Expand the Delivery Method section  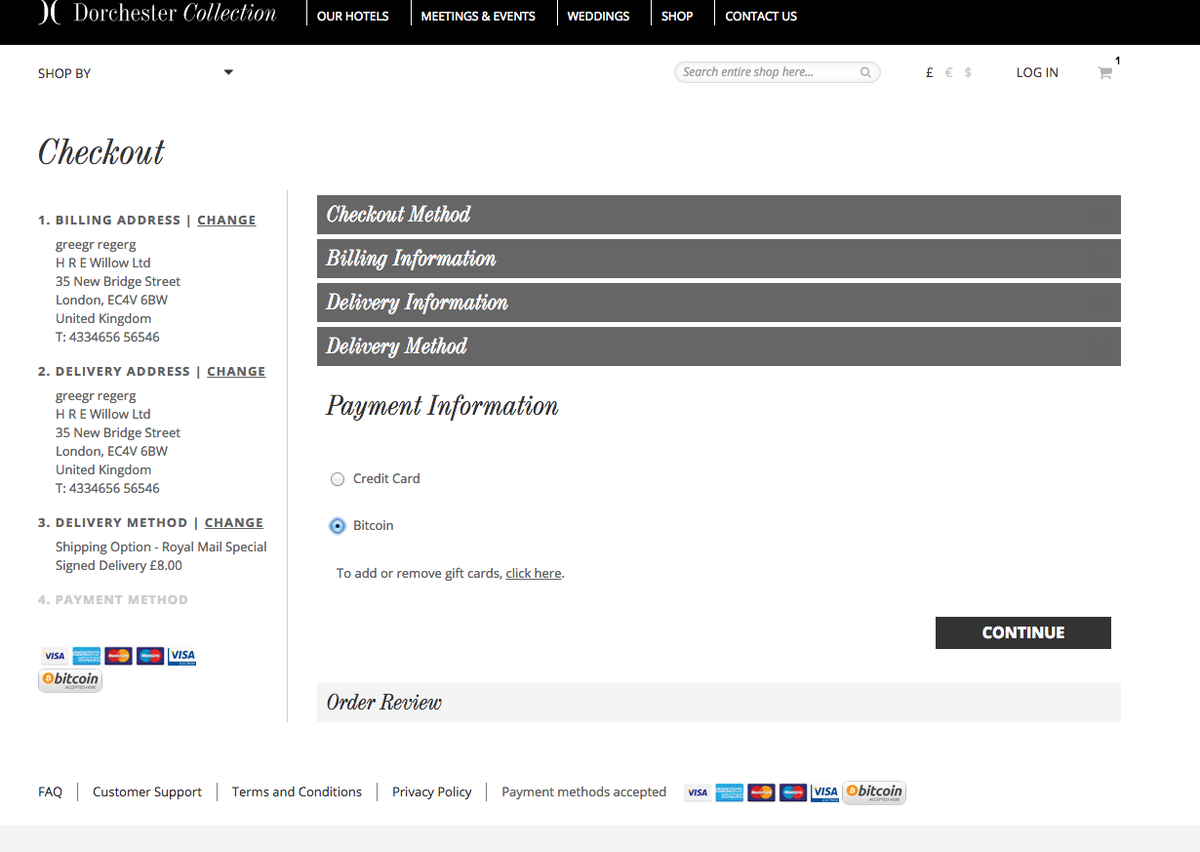coord(719,346)
